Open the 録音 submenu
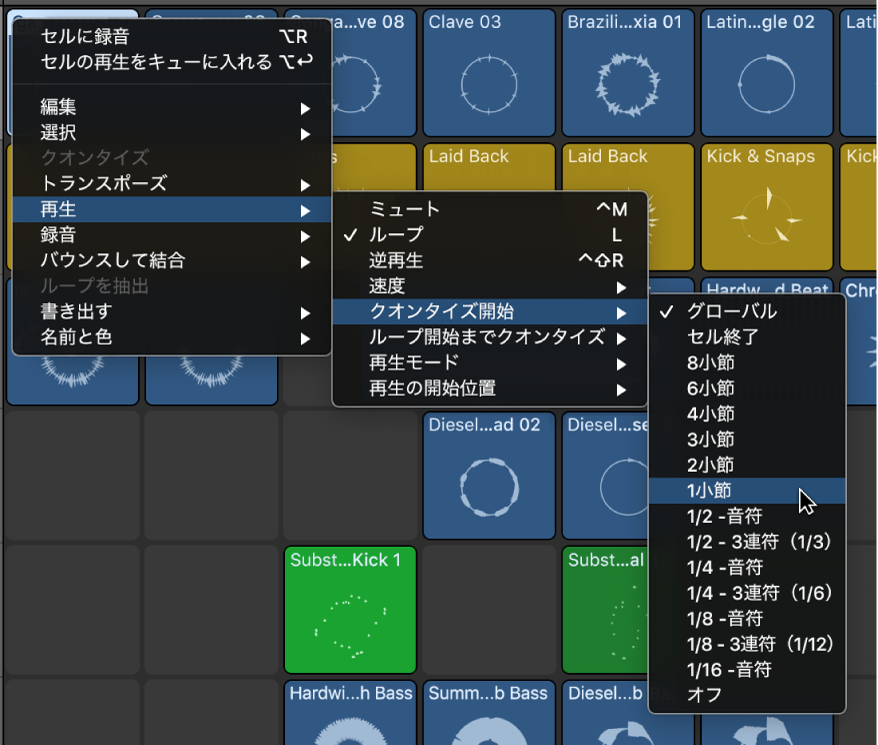The image size is (878, 745). 172,235
